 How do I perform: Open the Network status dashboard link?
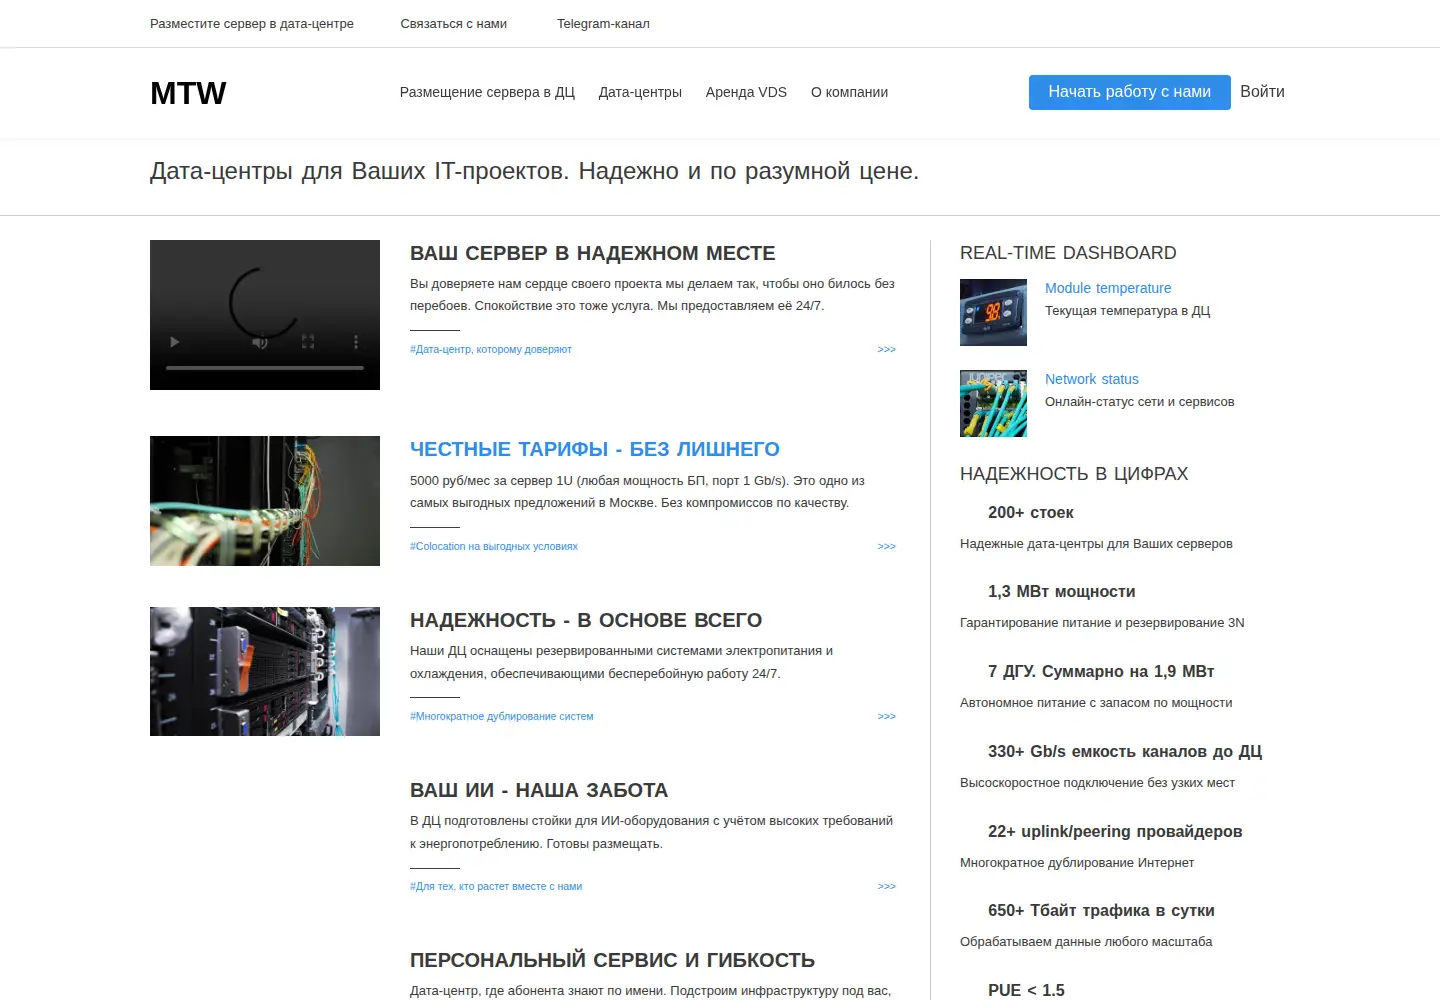click(1092, 379)
